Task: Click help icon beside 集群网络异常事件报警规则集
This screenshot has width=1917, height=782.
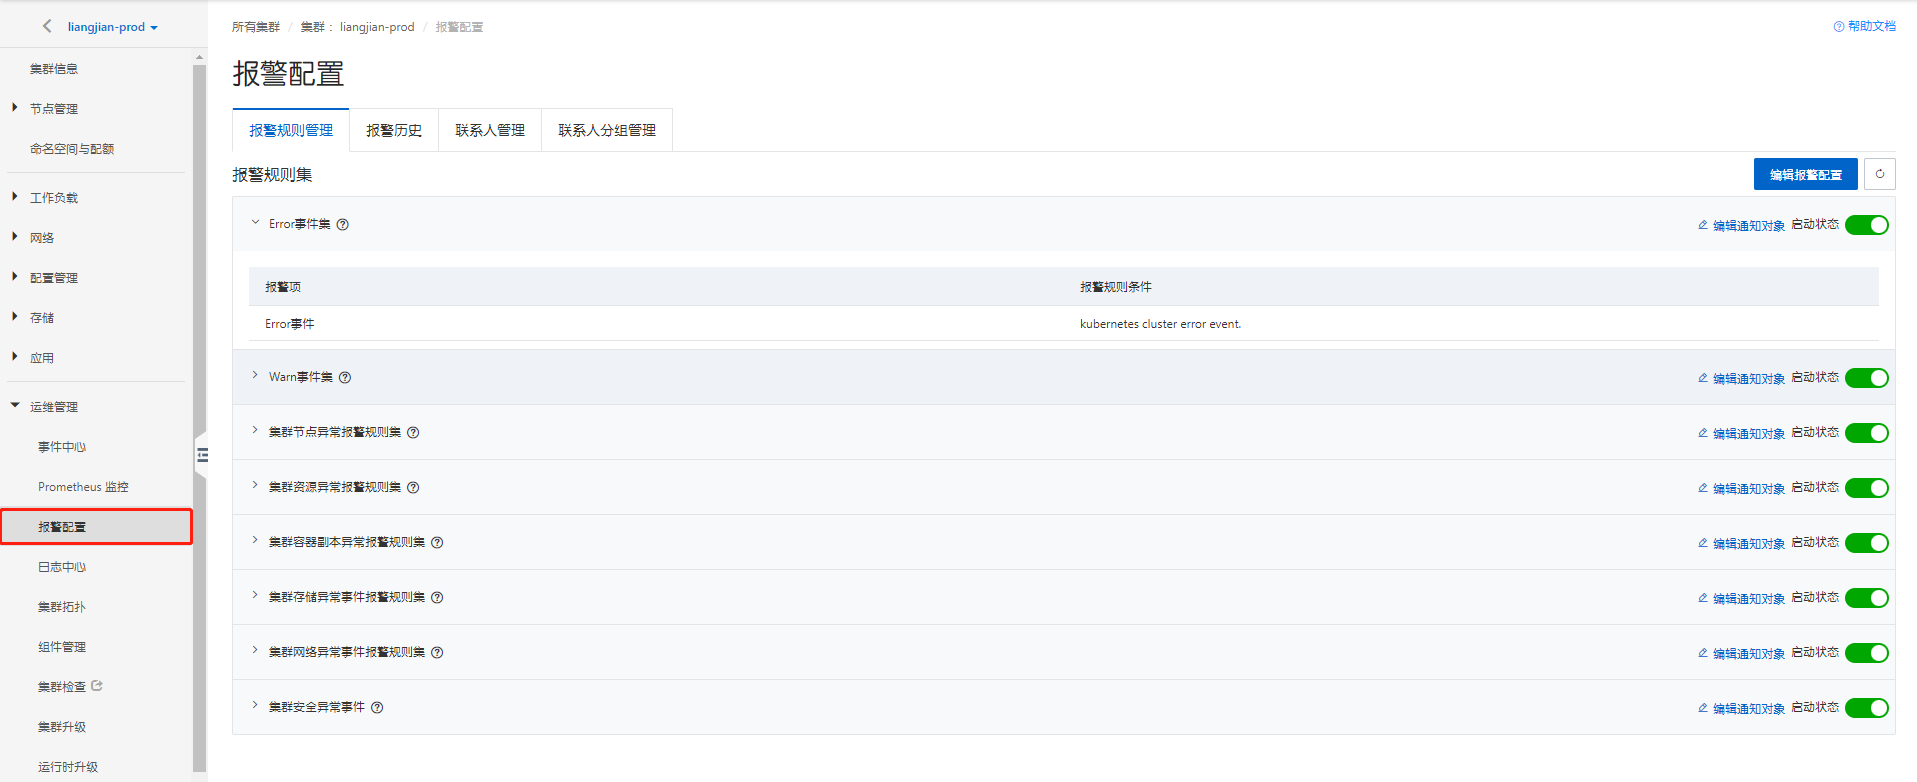Action: 437,653
